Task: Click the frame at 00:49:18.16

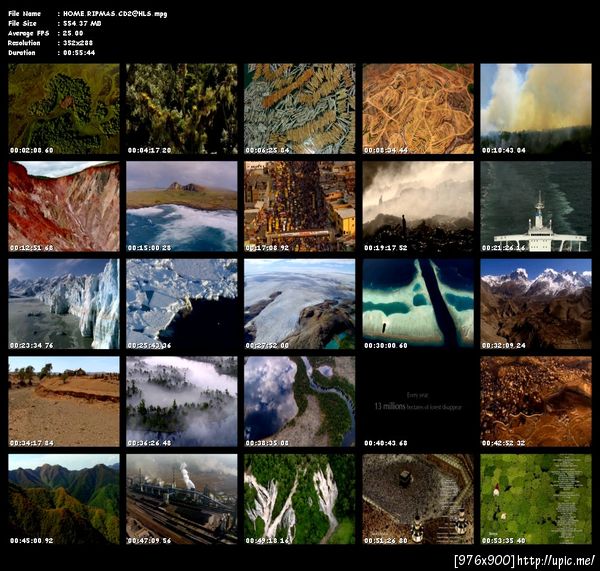Action: tap(300, 499)
